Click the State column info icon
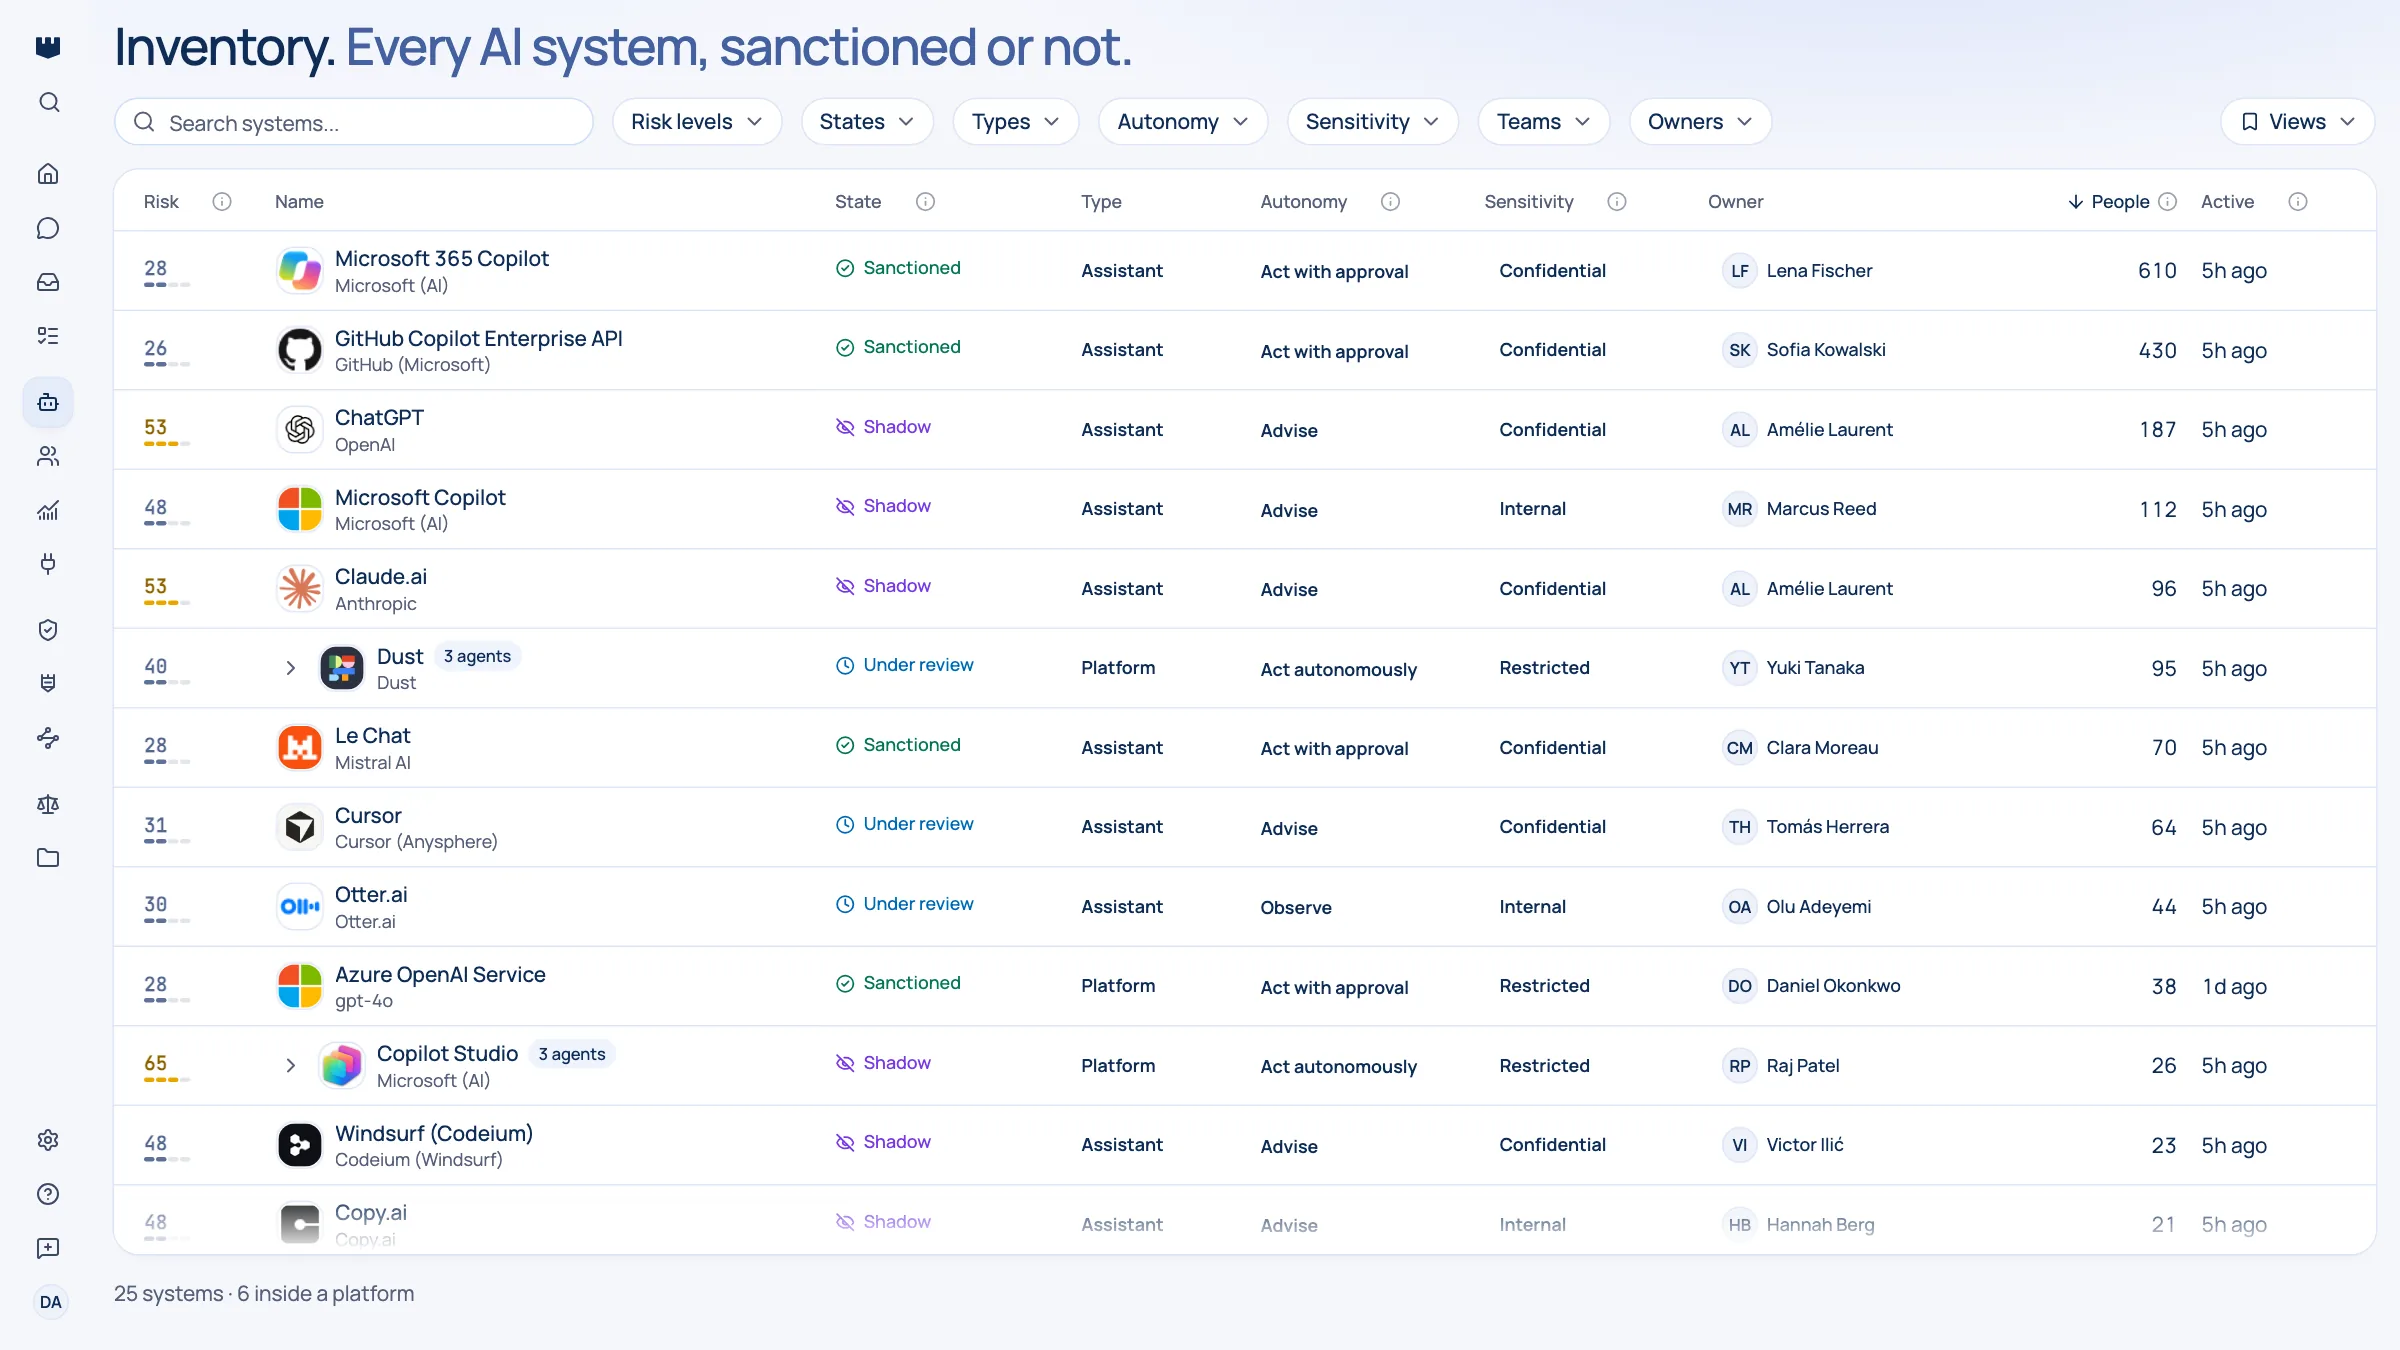The height and width of the screenshot is (1350, 2400). tap(926, 202)
